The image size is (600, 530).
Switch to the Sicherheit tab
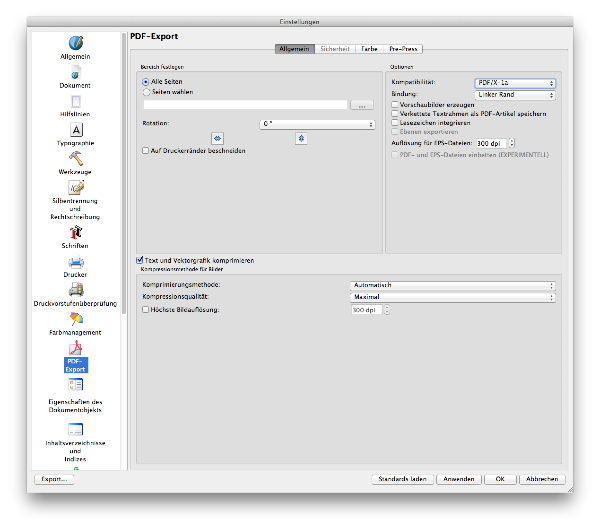tap(335, 48)
